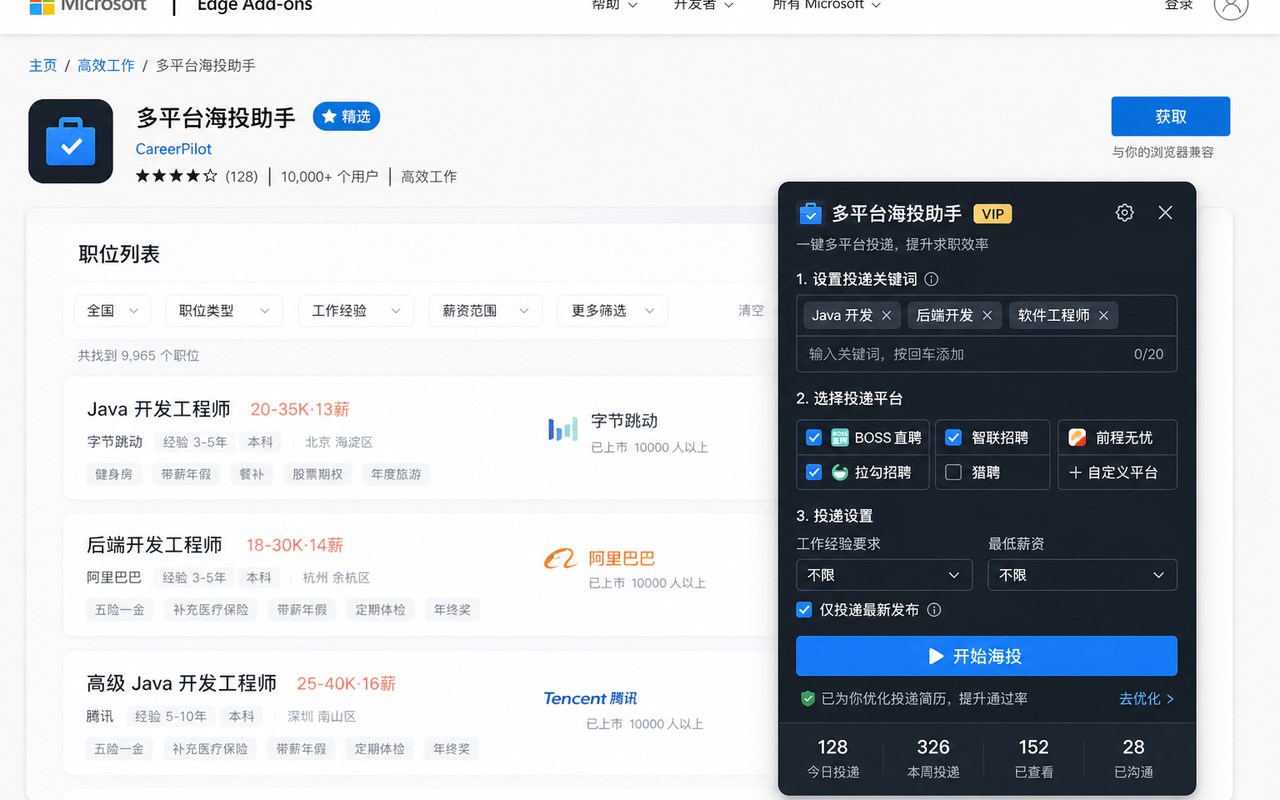1280x800 pixels.
Task: Open the 高级 Java 开发工程师 job listing
Action: tap(182, 684)
